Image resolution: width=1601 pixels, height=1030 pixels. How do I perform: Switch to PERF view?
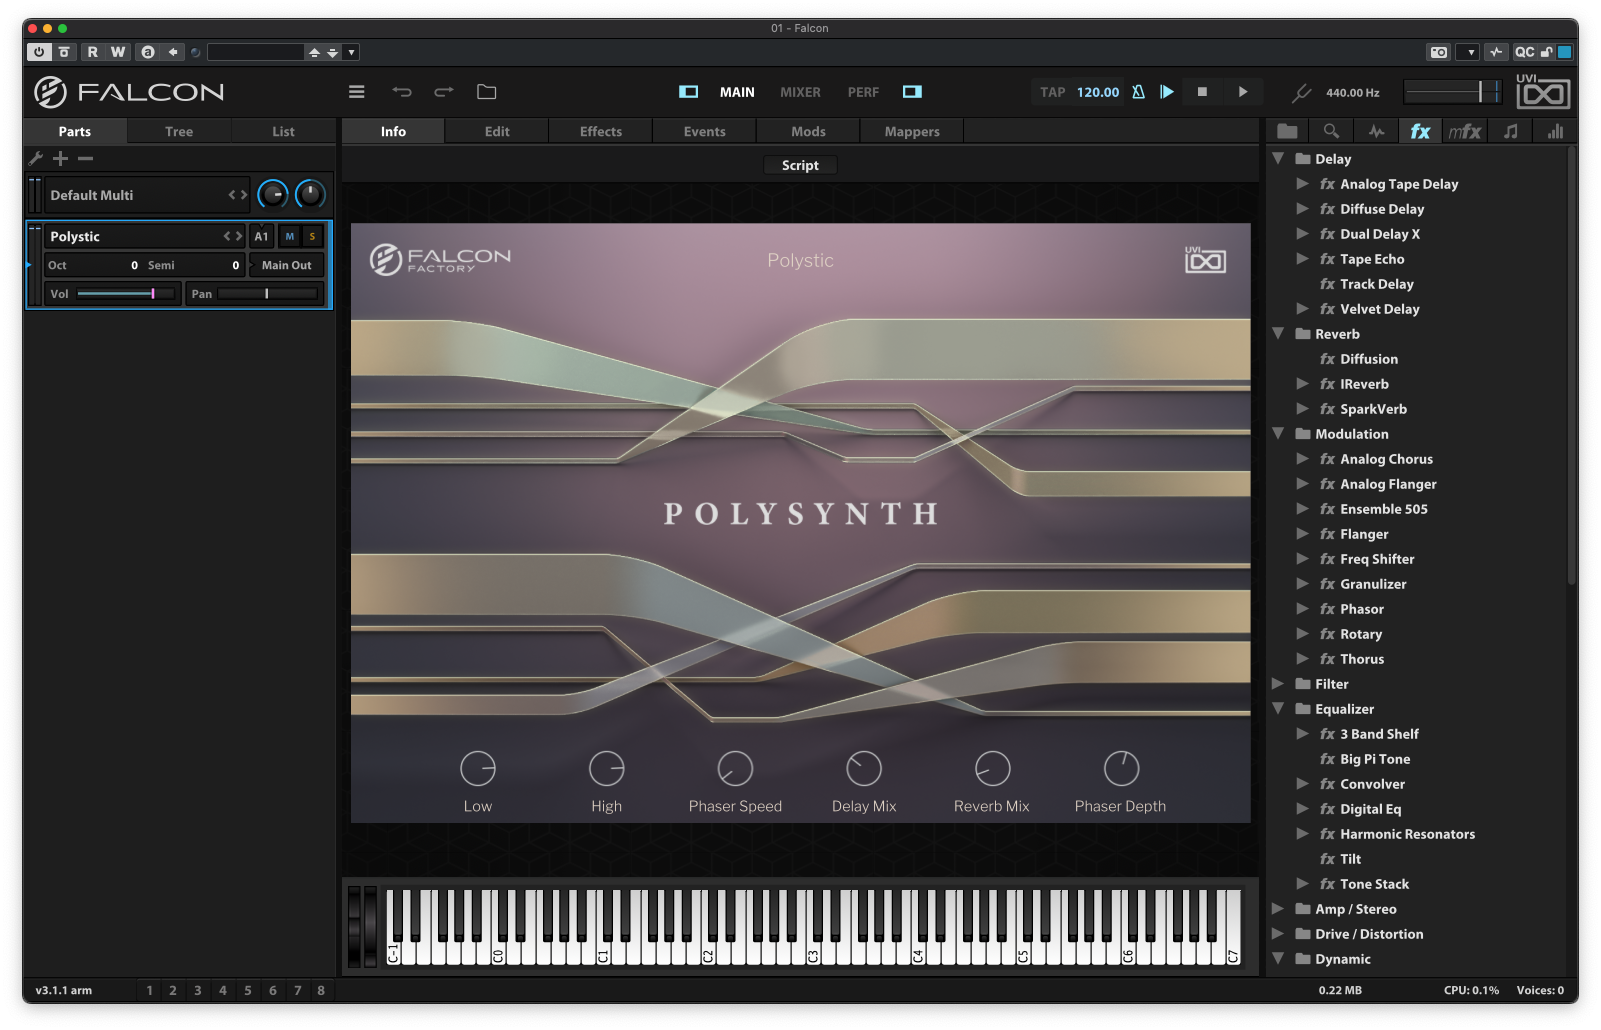[863, 92]
